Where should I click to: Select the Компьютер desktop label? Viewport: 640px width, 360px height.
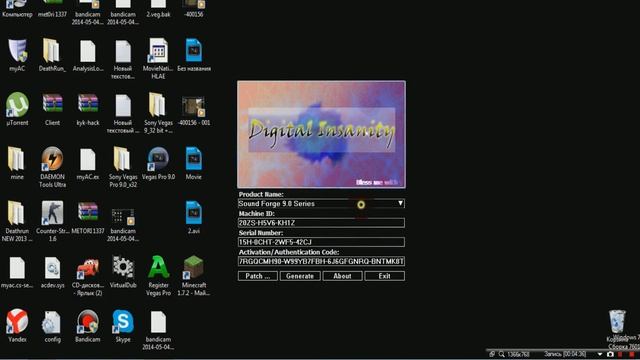coord(17,14)
